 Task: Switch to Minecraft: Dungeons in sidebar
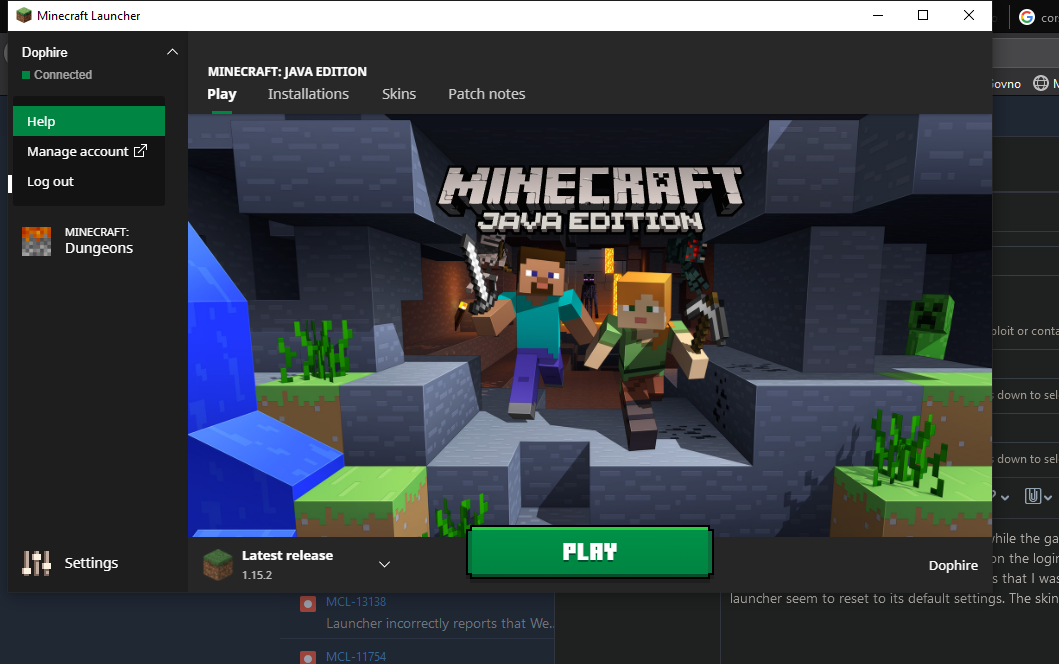pyautogui.click(x=98, y=241)
